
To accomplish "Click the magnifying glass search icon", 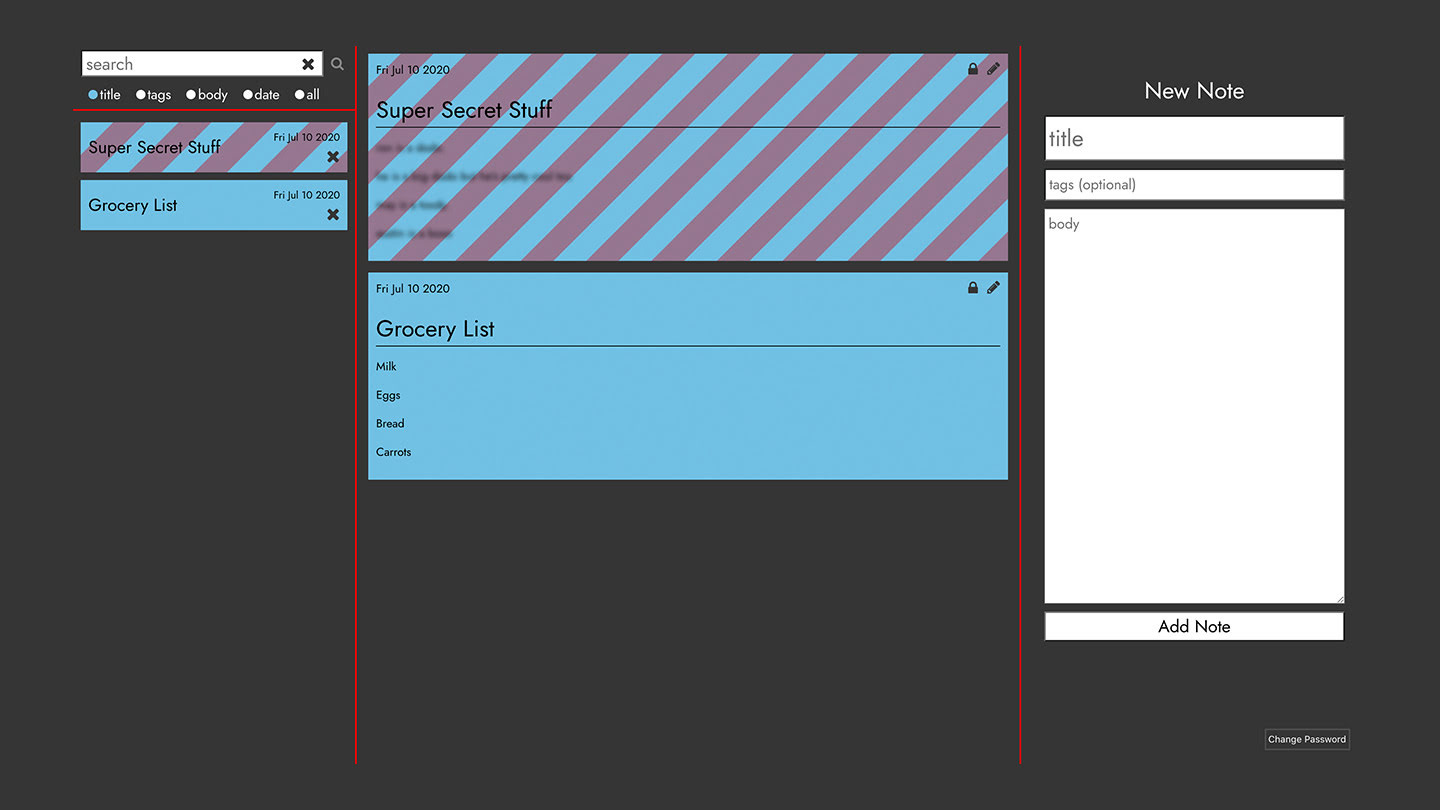I will tap(337, 64).
